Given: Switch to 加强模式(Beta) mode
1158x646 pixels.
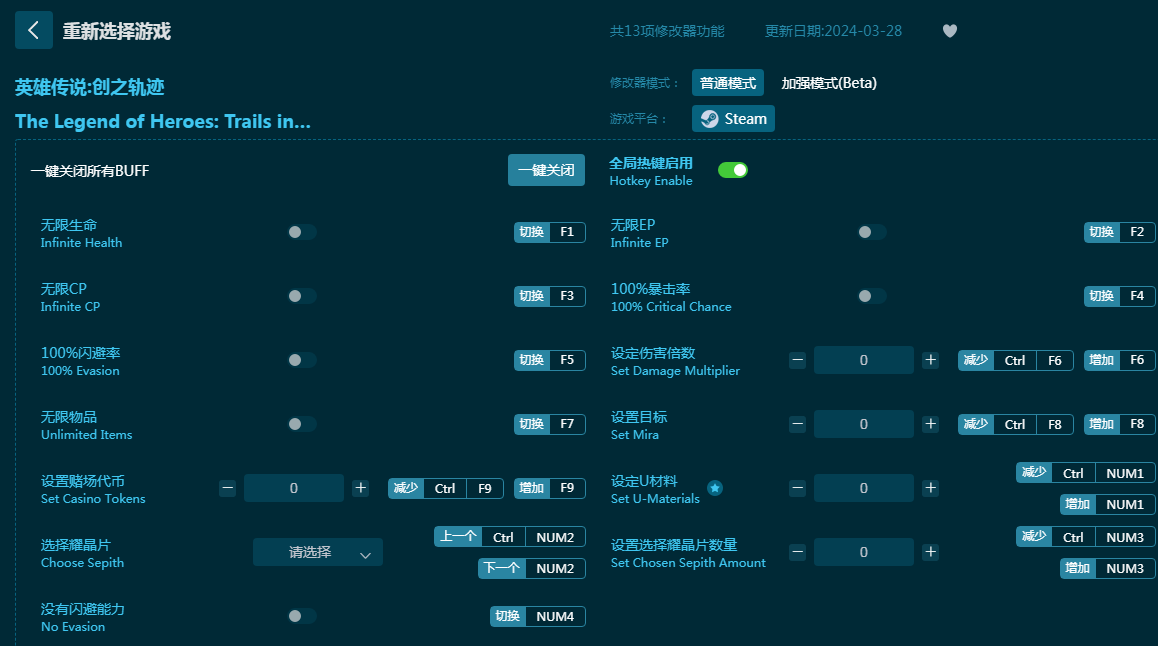Looking at the screenshot, I should 829,83.
